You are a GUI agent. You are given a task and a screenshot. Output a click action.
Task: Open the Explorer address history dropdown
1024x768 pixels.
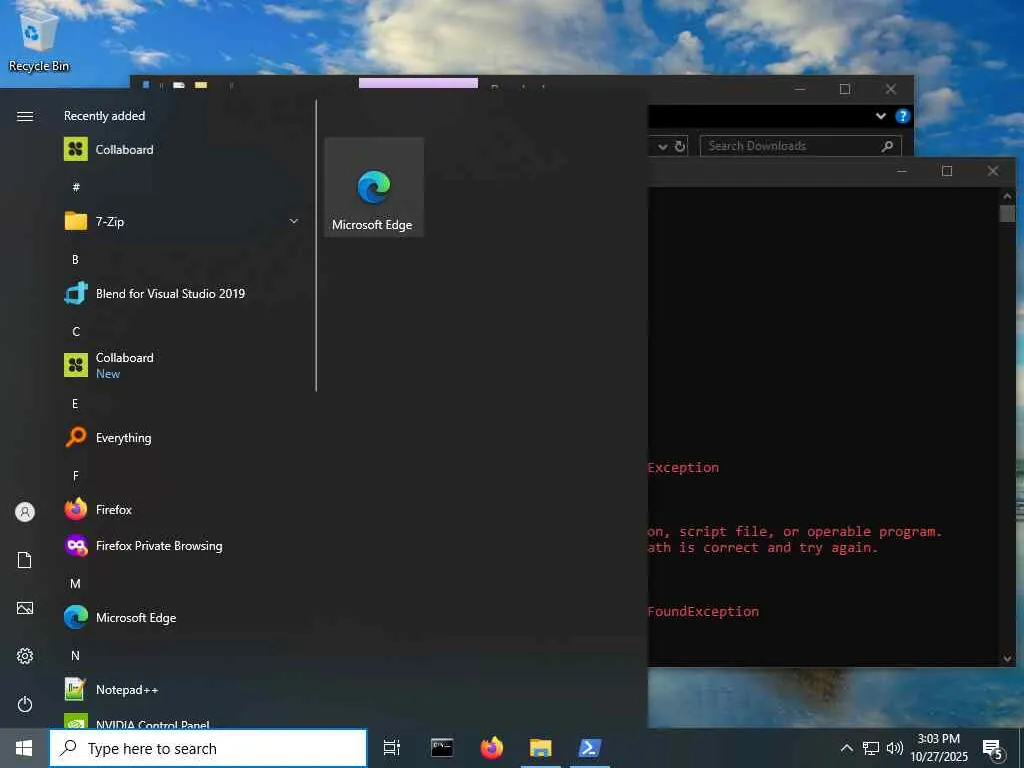[663, 146]
